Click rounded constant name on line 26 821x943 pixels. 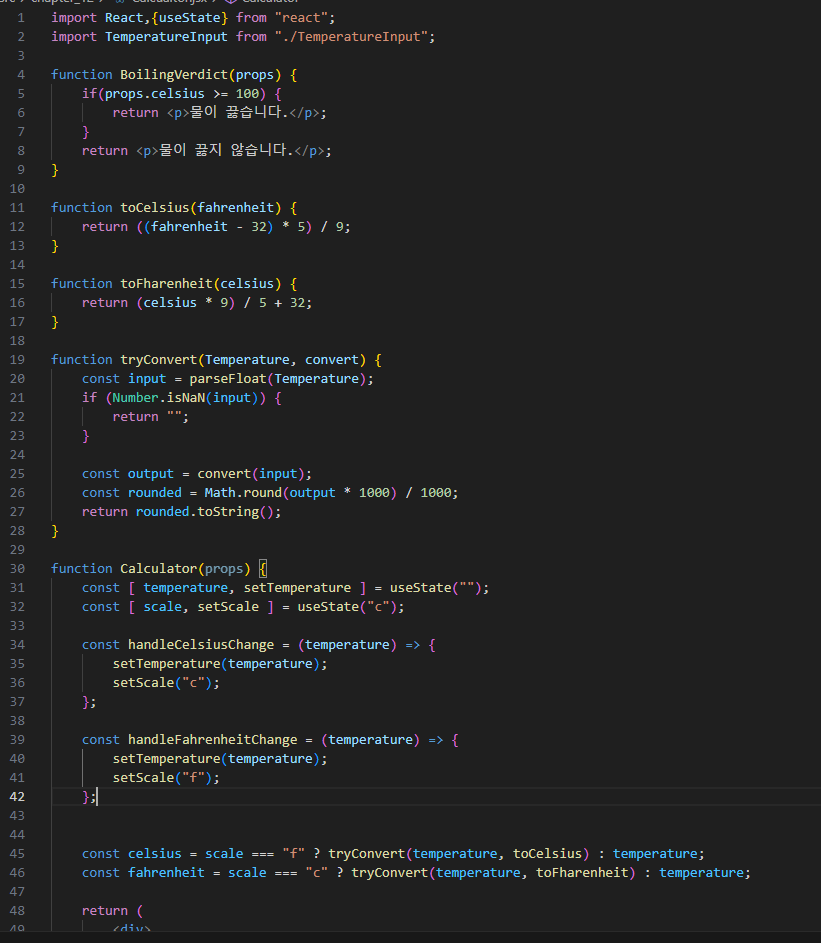point(155,493)
